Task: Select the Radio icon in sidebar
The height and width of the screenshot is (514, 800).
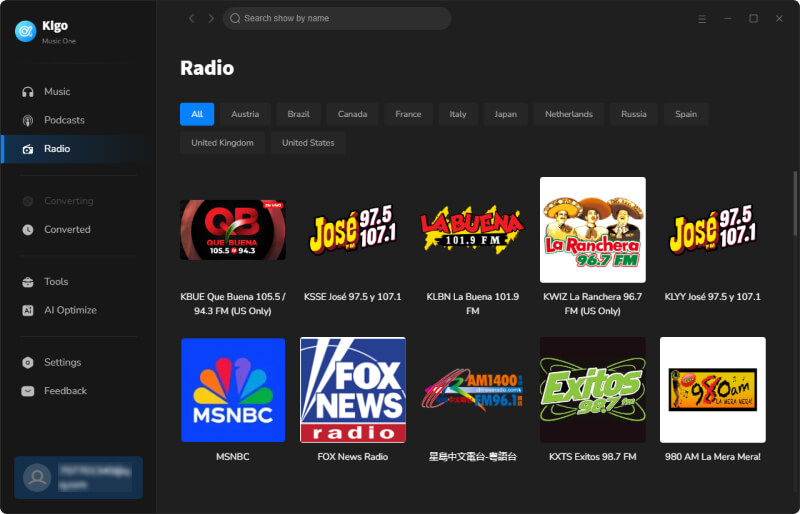Action: [x=28, y=149]
